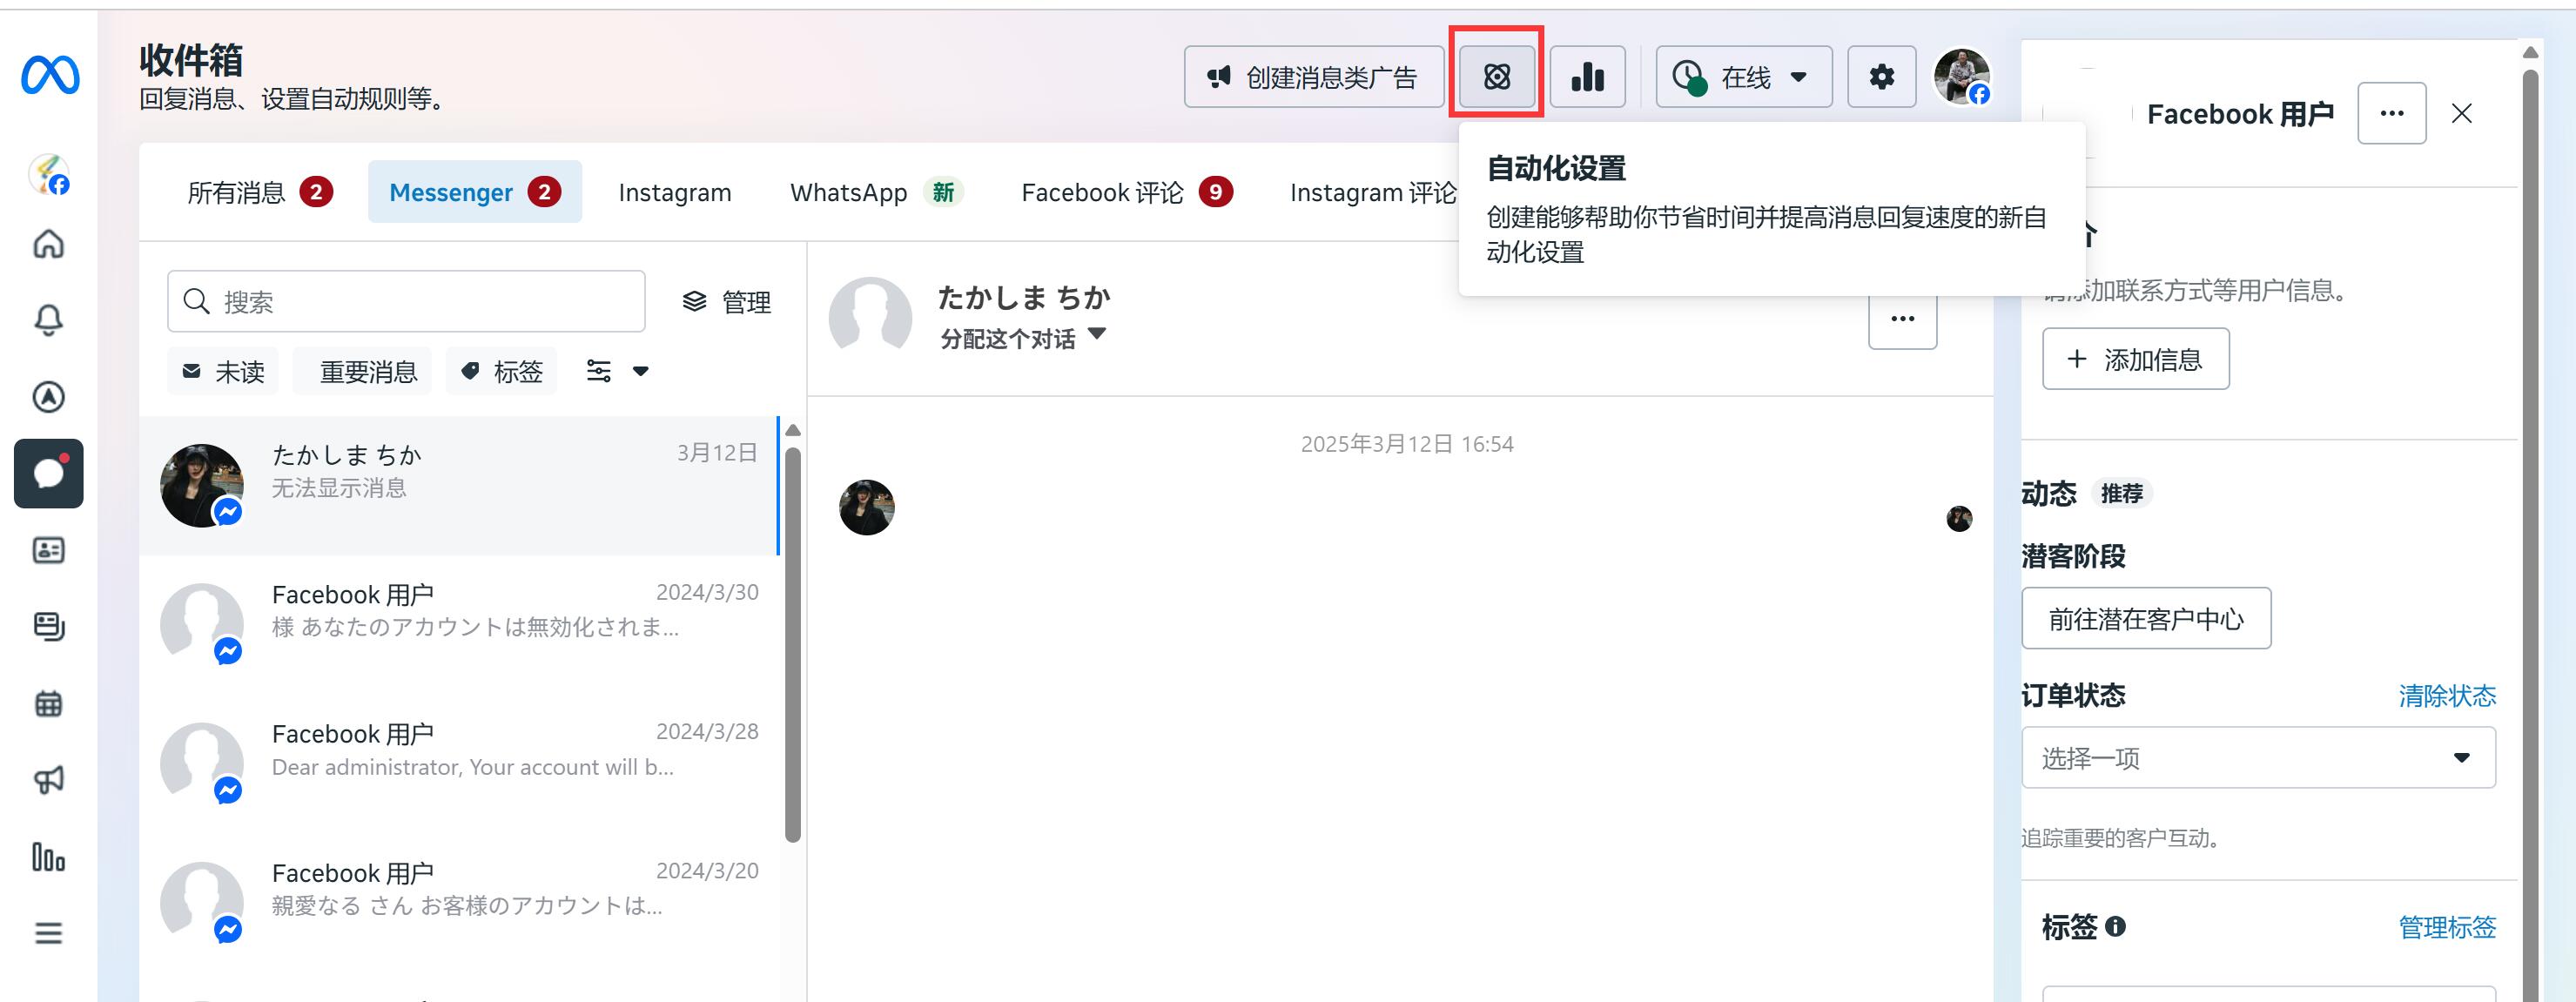Viewport: 2576px width, 1002px height.
Task: Click the conversation more options button
Action: pos(1903,318)
